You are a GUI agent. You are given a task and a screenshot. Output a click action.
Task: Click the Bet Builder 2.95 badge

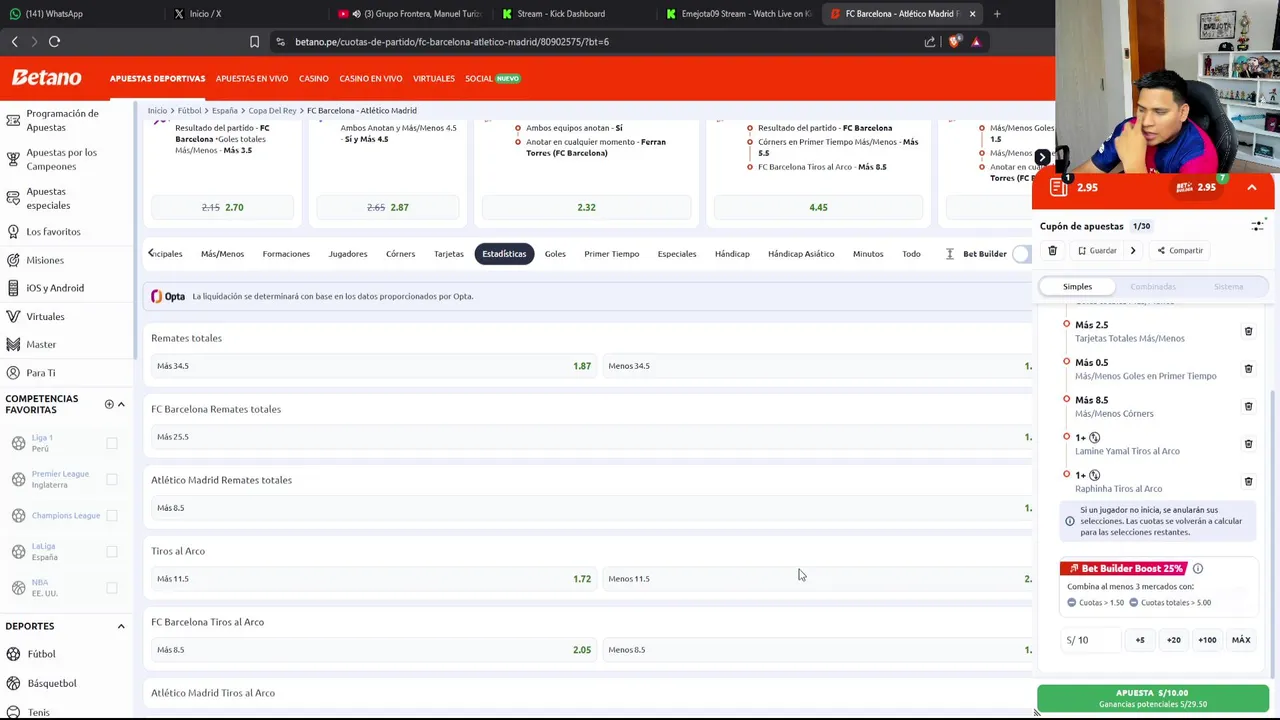coord(1195,187)
